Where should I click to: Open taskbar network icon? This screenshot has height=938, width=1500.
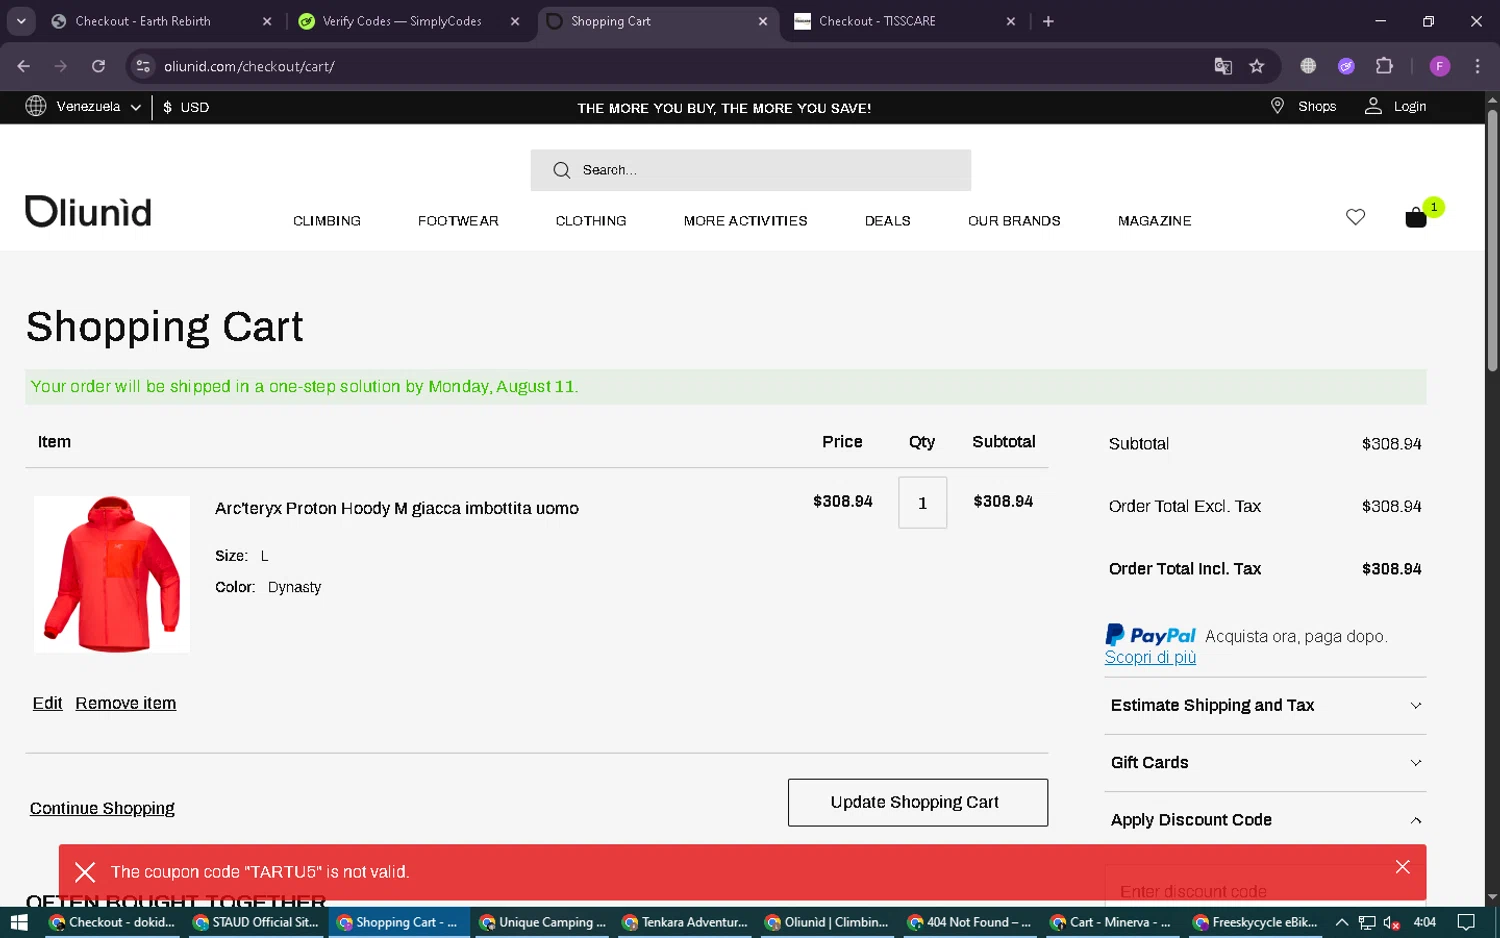1367,922
